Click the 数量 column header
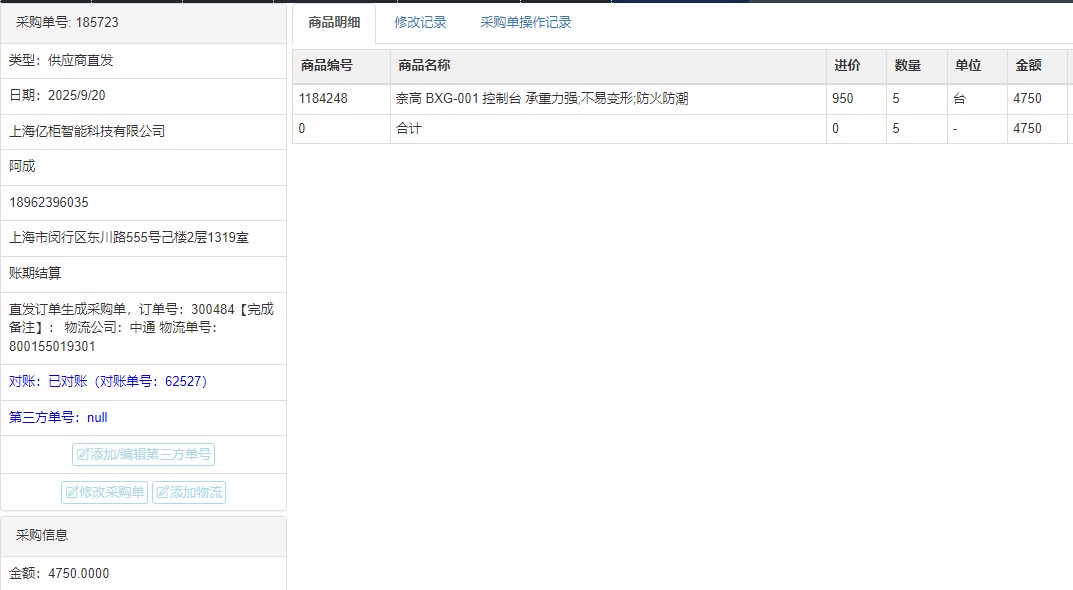Screen dimensions: 1073x590 click(908, 65)
